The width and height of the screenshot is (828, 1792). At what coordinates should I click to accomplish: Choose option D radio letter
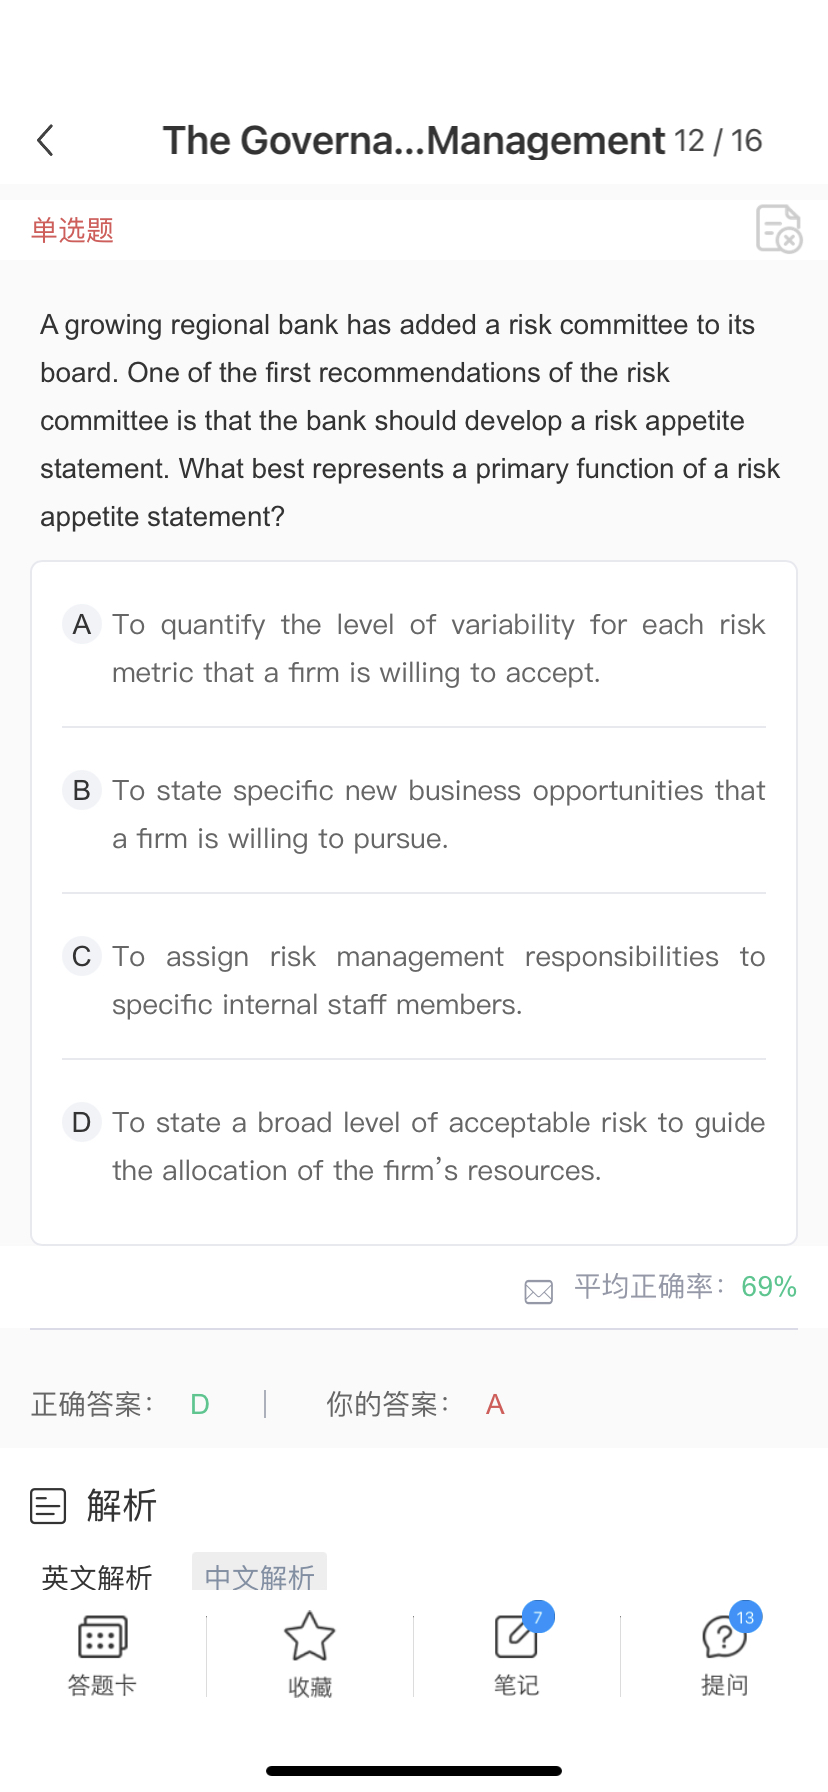pos(82,1123)
